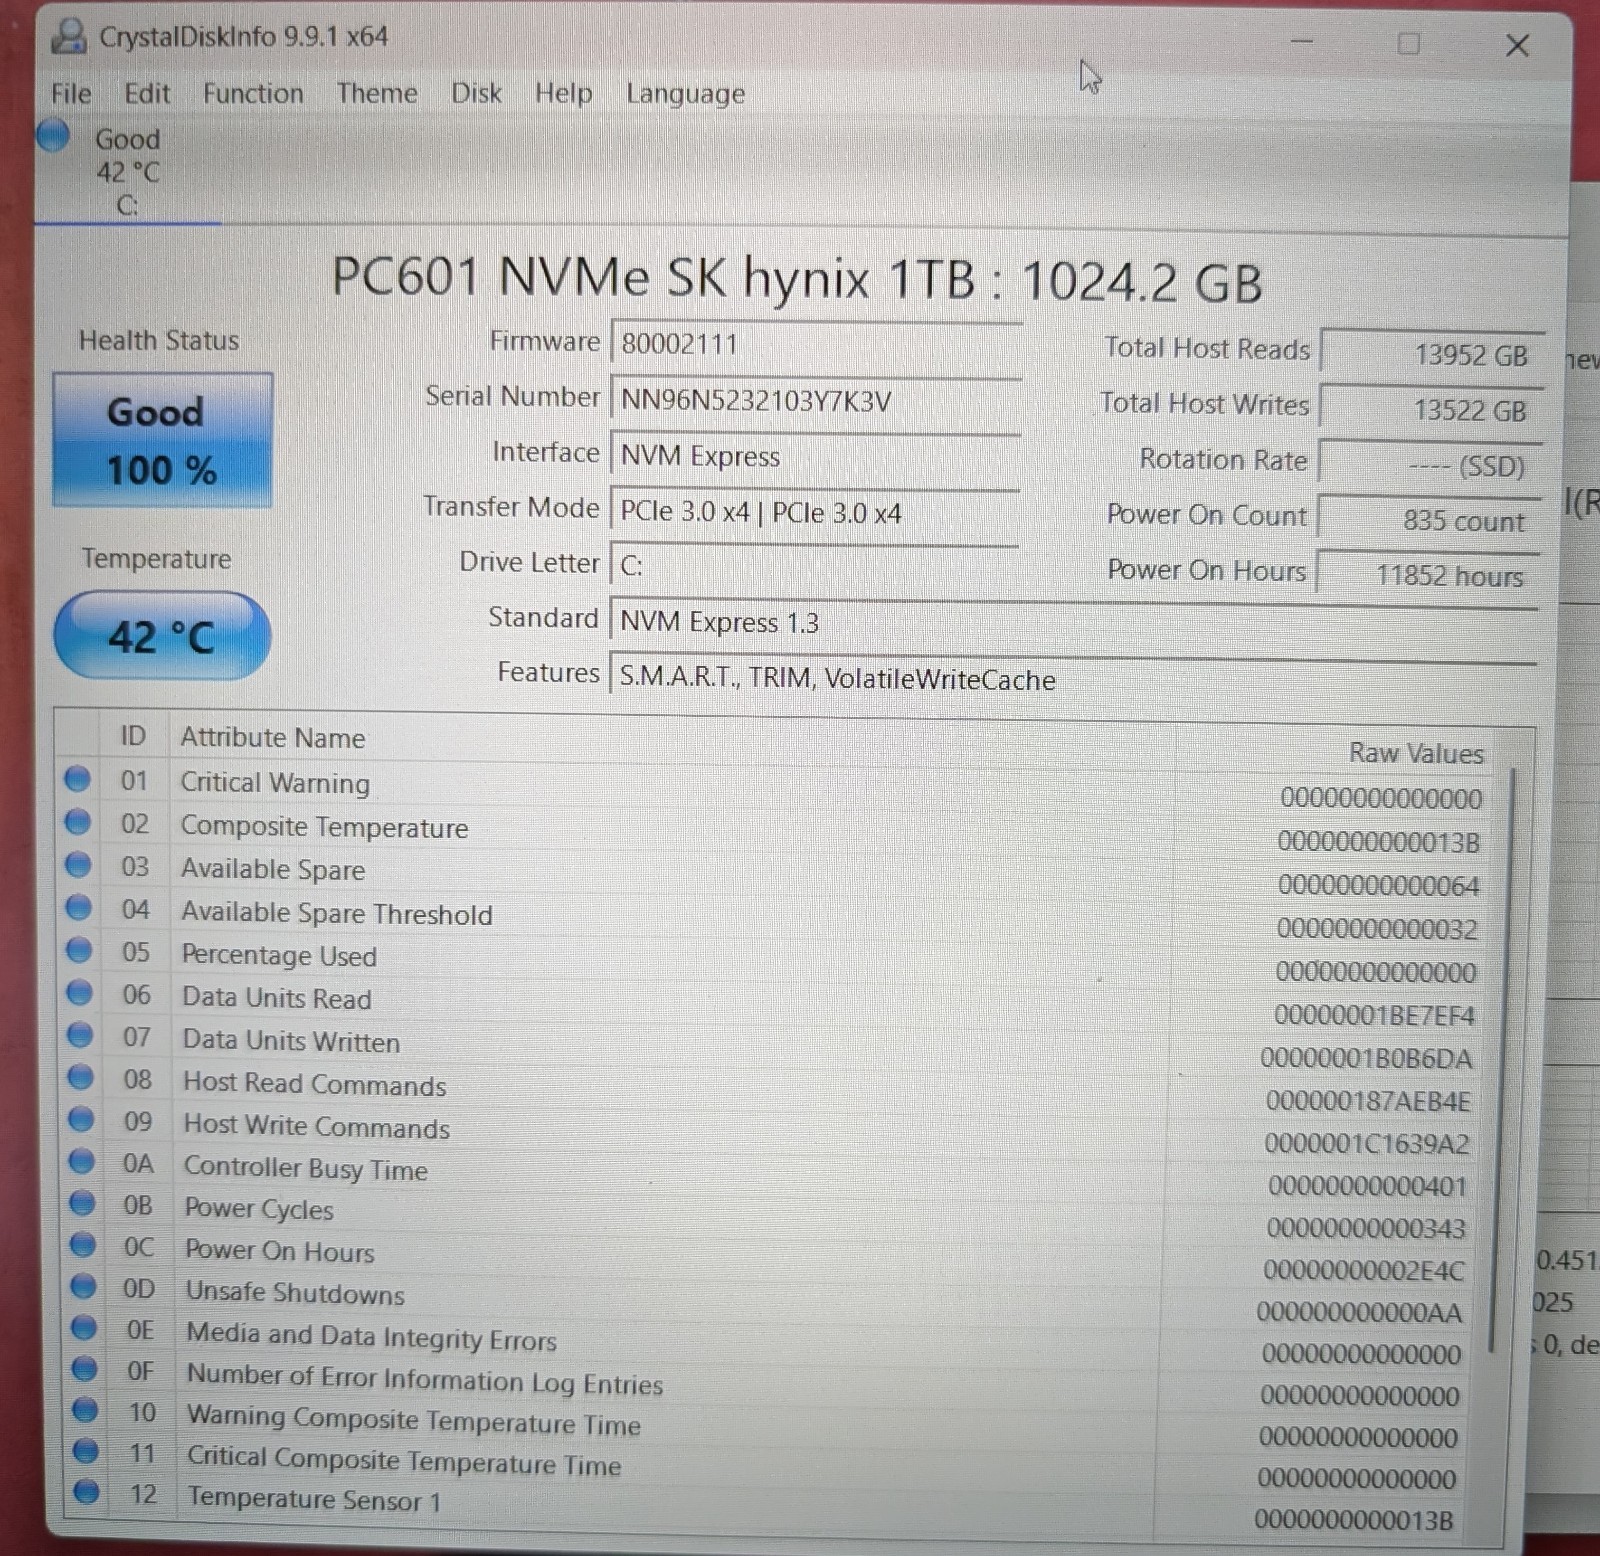The width and height of the screenshot is (1600, 1556).
Task: Click the Raw Values column header
Action: tap(1416, 753)
